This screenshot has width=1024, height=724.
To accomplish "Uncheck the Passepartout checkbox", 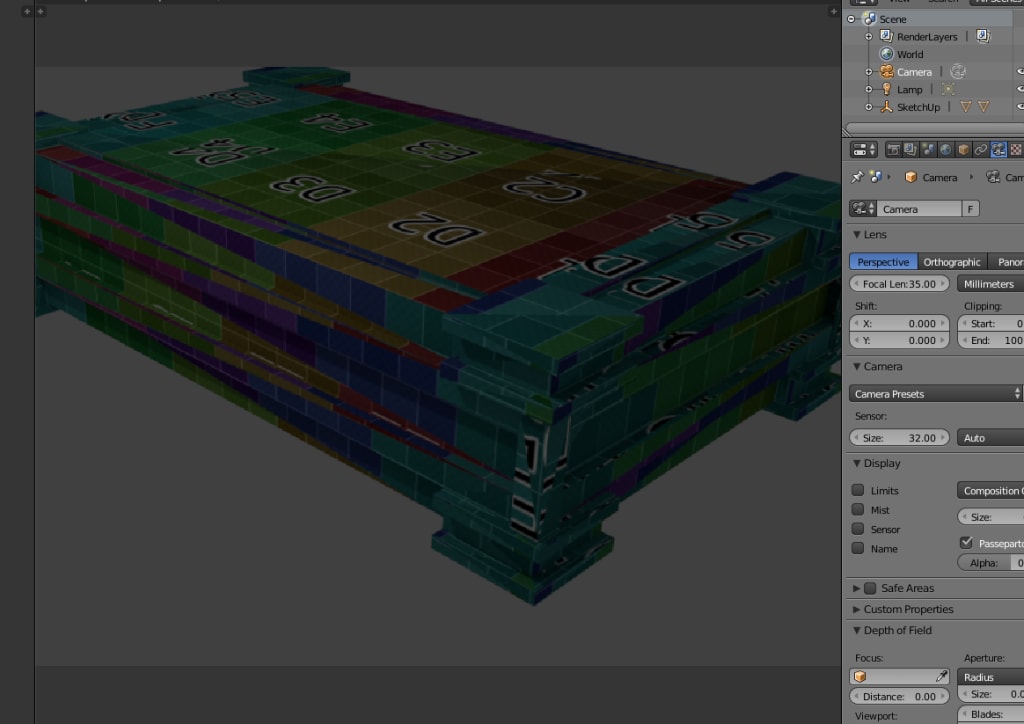I will click(967, 543).
